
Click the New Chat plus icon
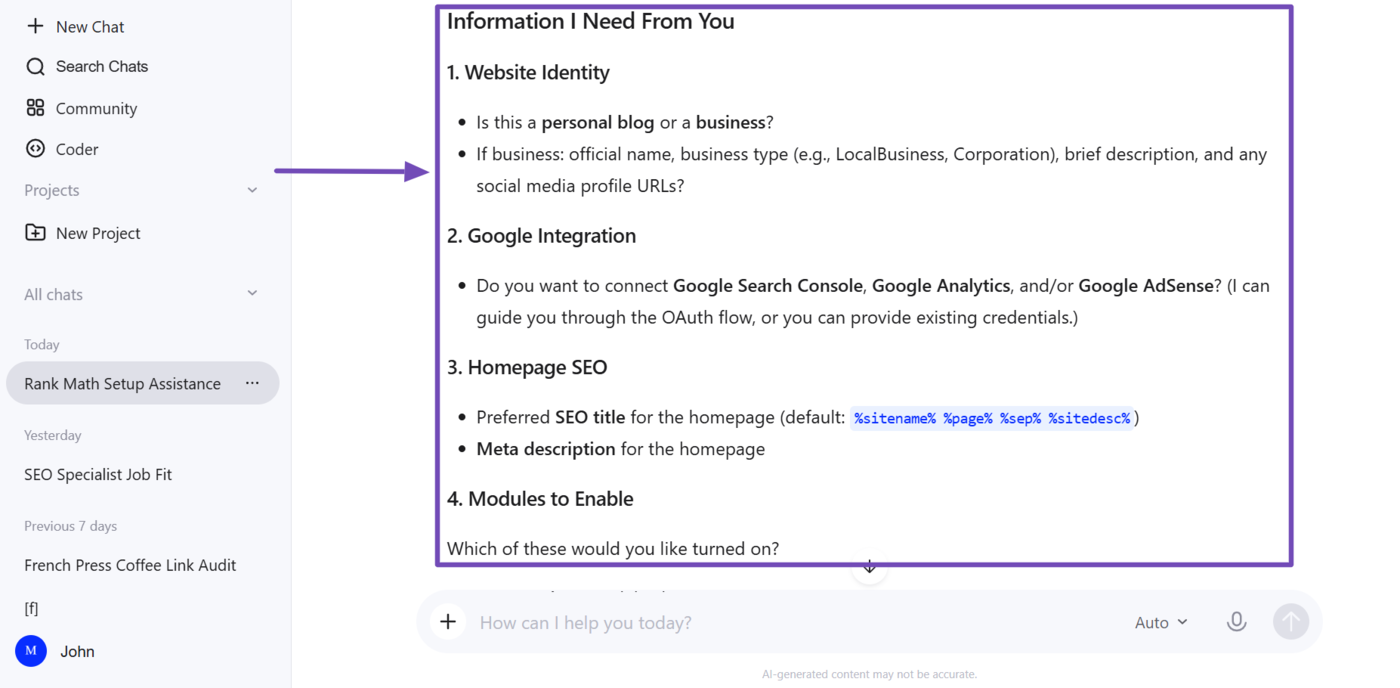tap(35, 26)
